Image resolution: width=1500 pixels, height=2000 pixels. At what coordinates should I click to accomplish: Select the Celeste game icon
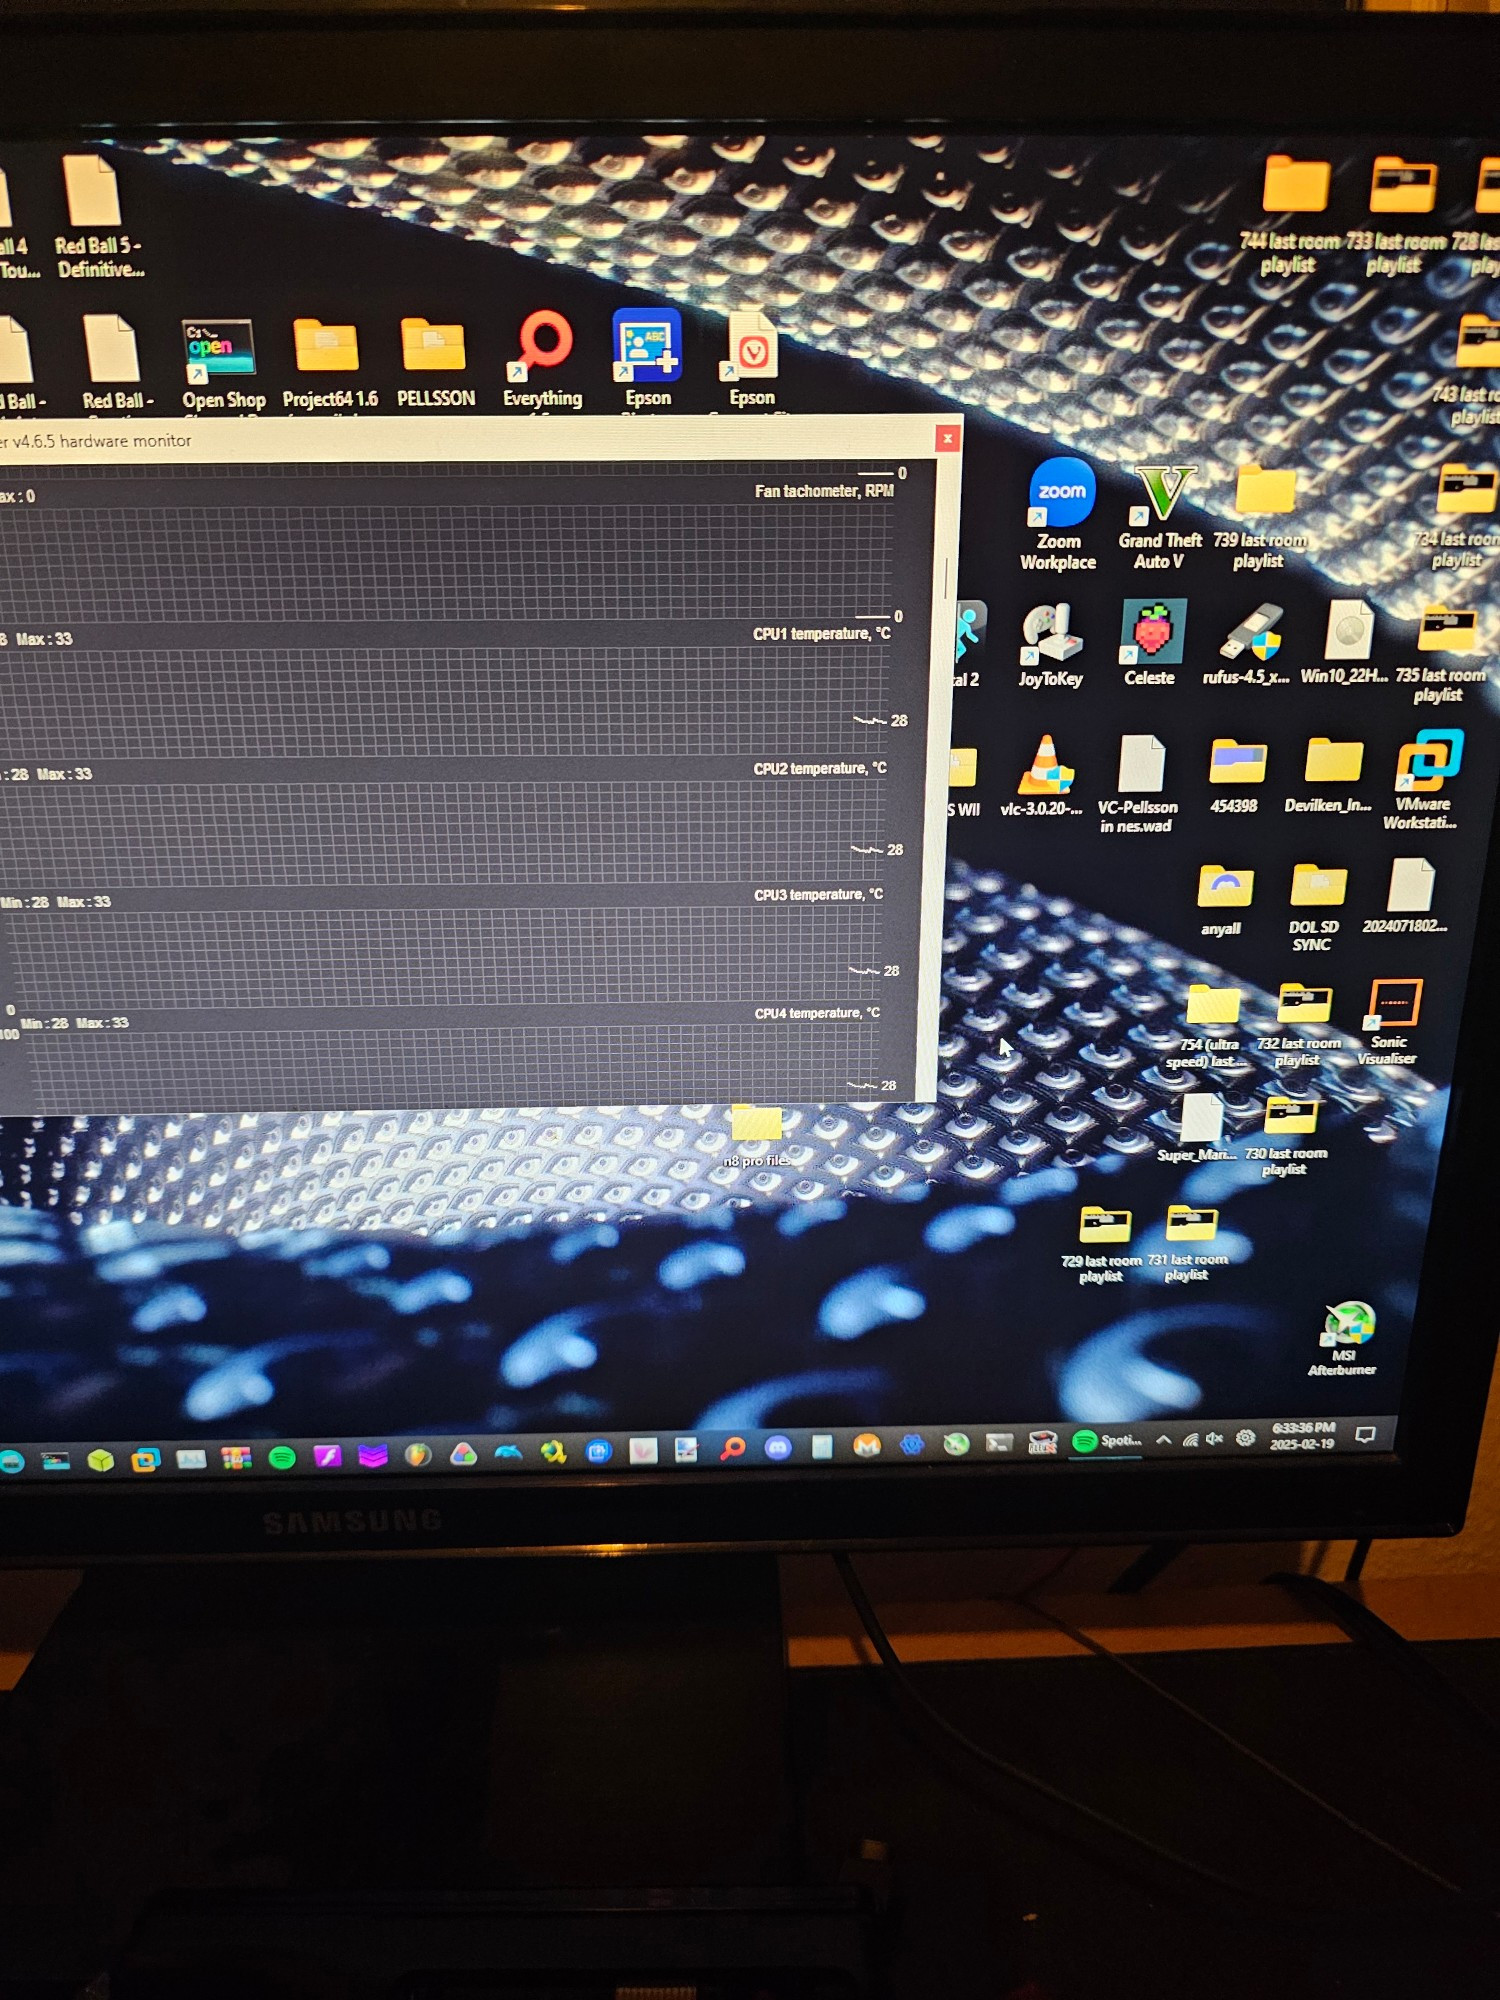(x=1151, y=643)
